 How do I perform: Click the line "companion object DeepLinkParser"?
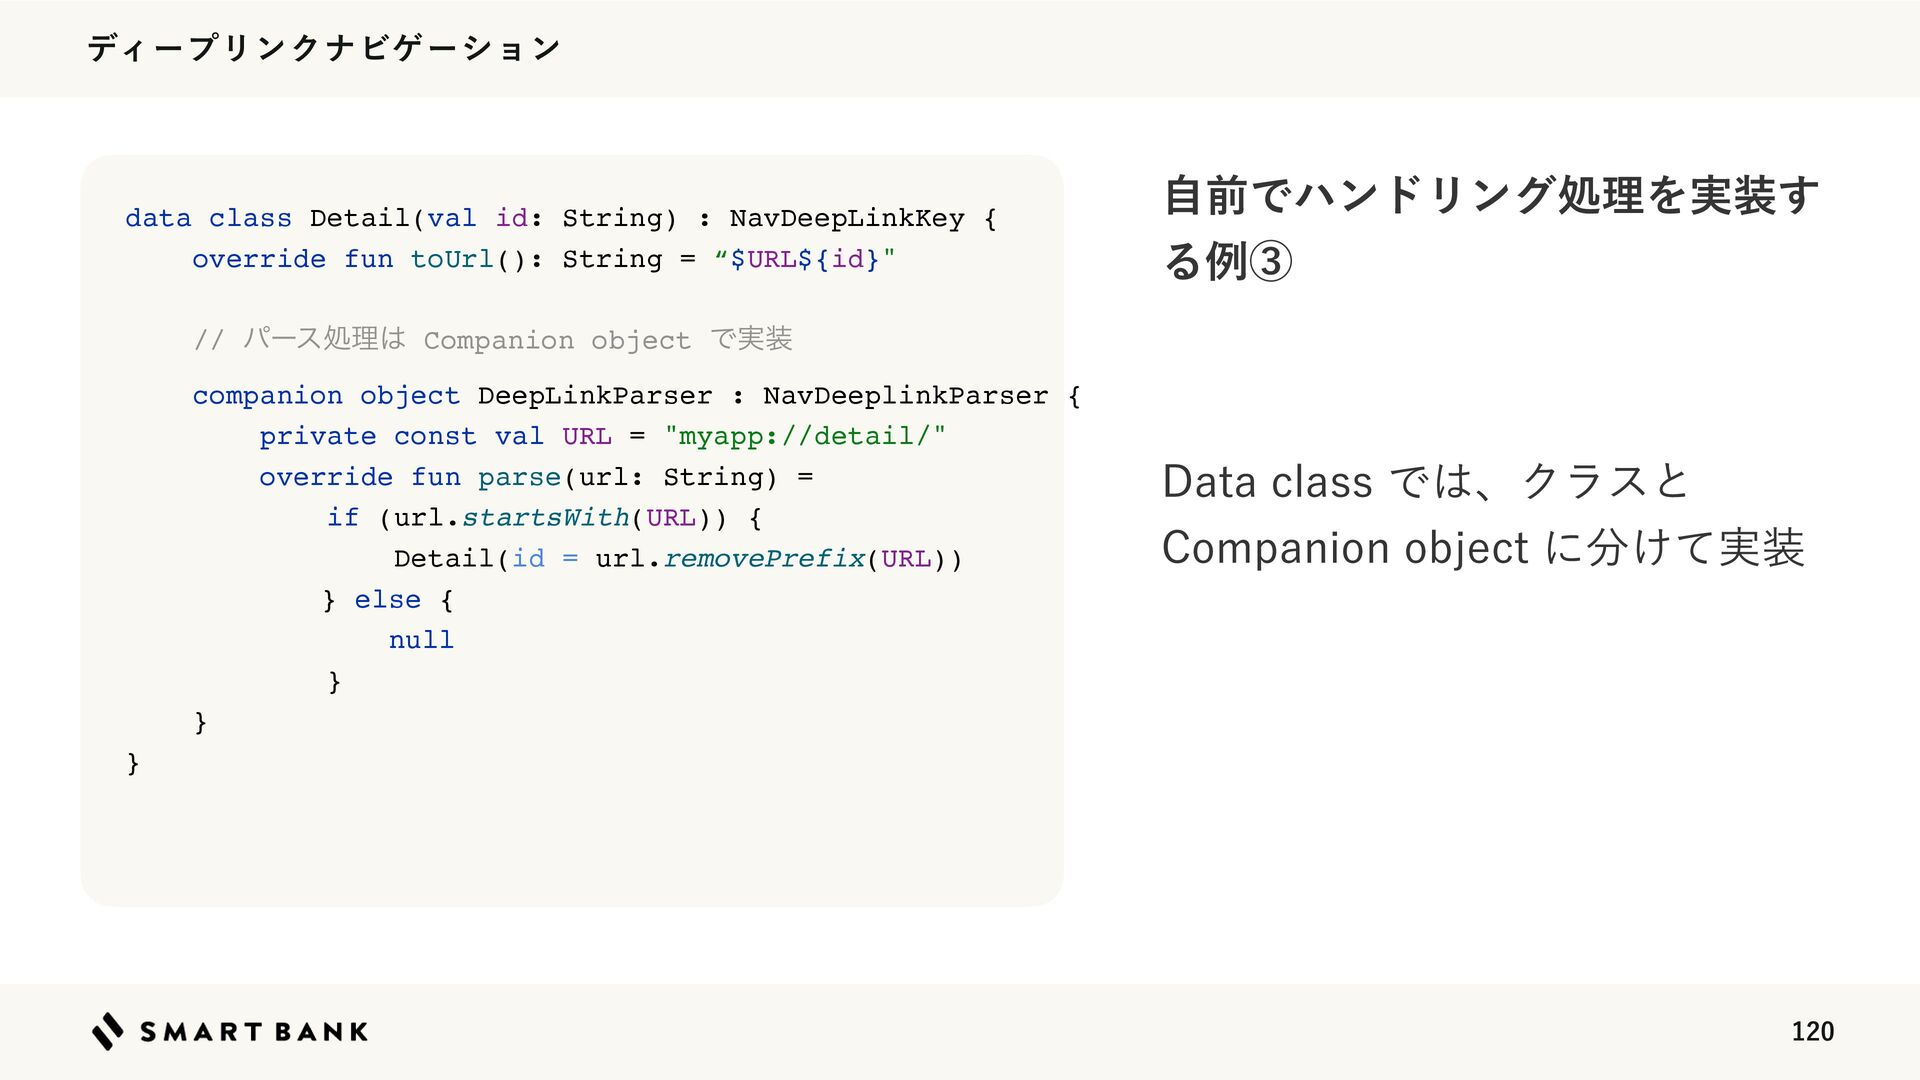coord(452,396)
